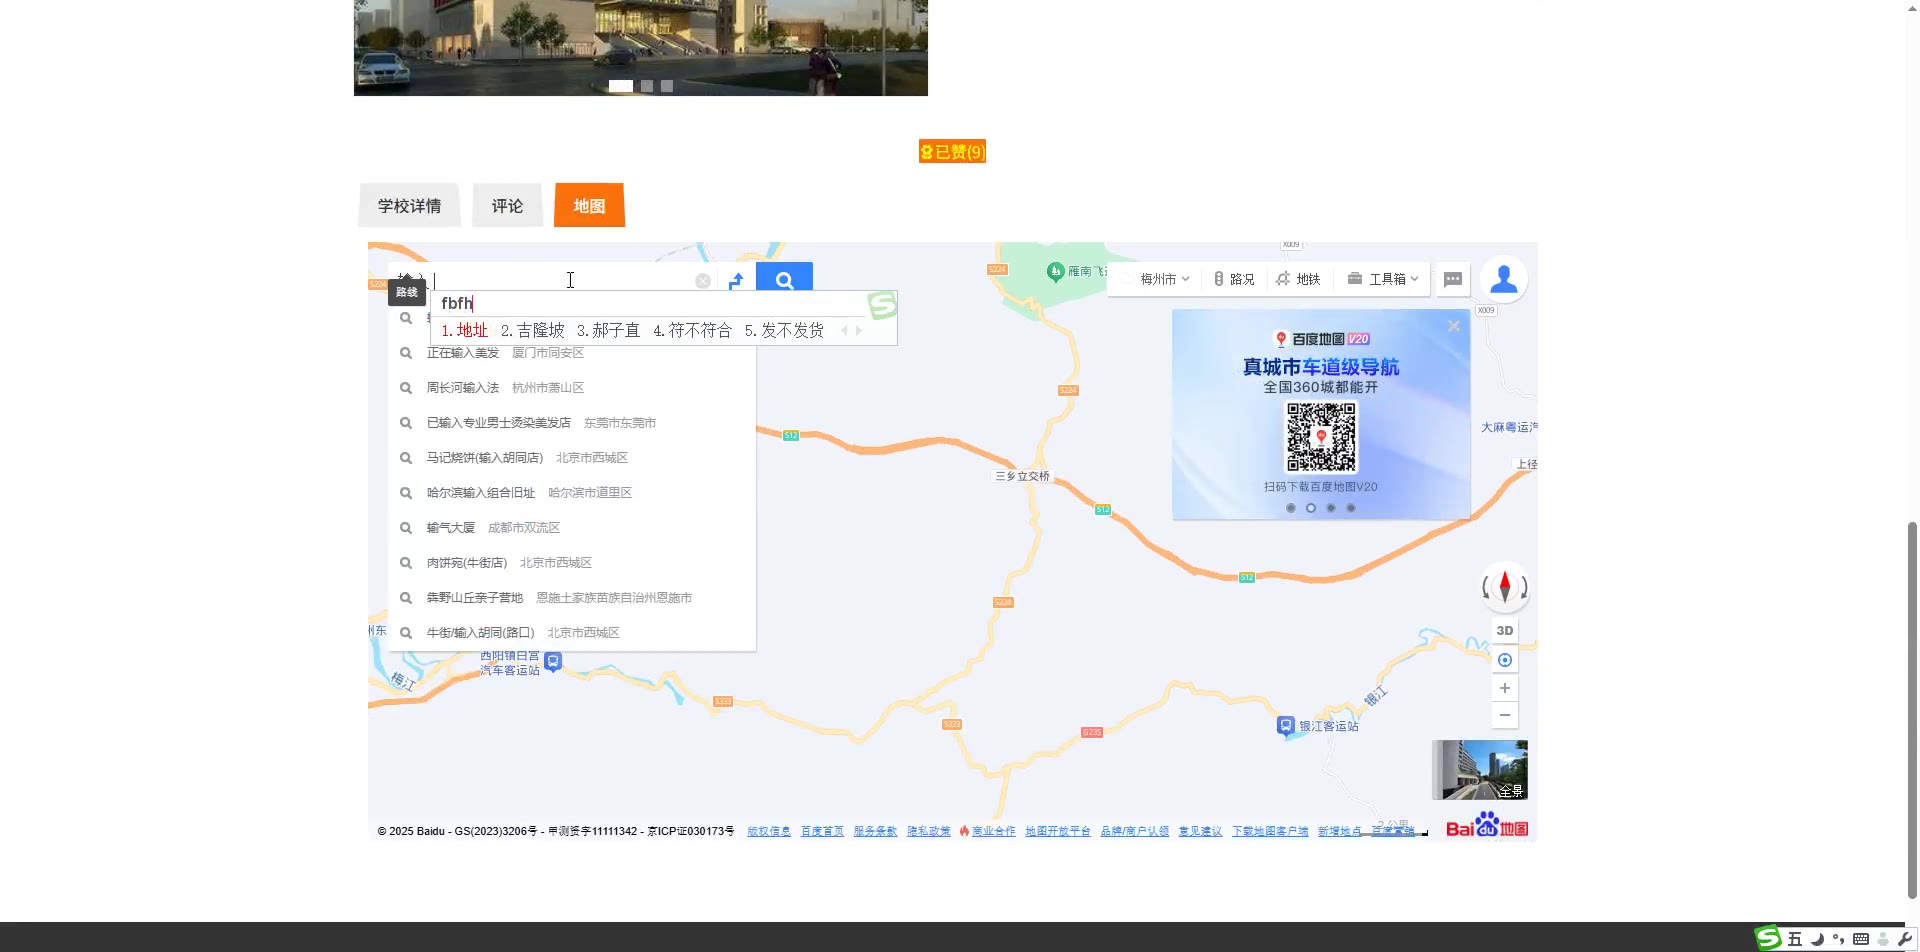Zoom in on the map
This screenshot has width=1920, height=952.
[x=1505, y=688]
